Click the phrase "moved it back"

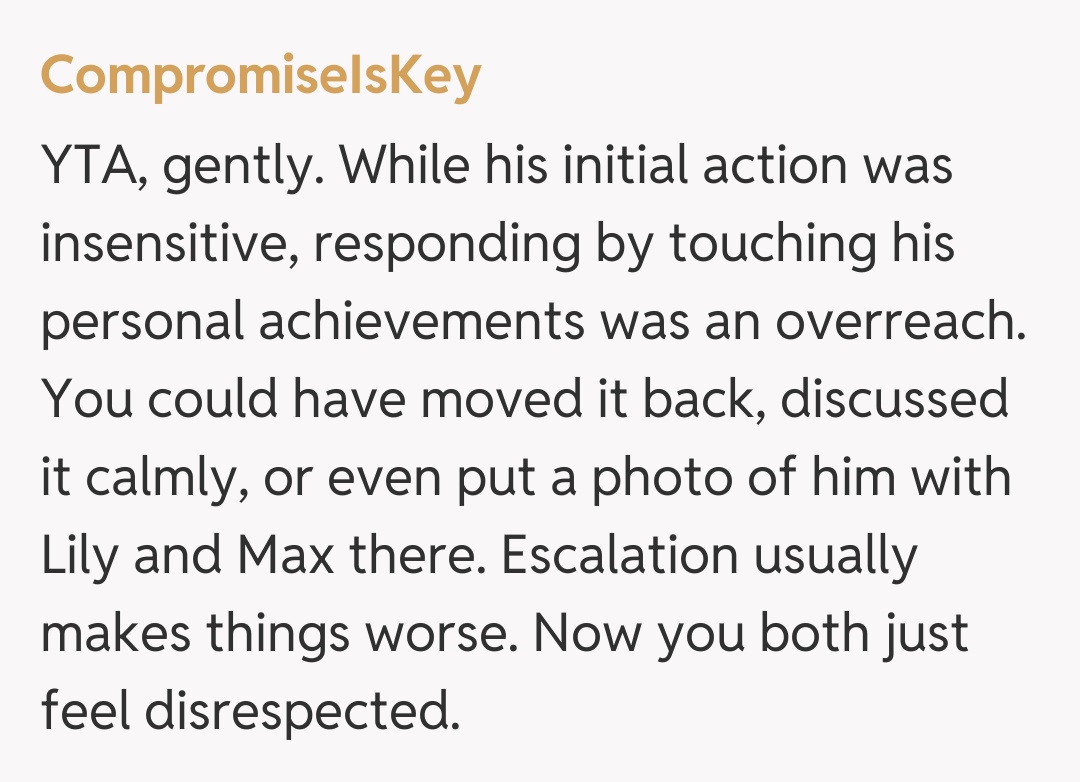[590, 401]
